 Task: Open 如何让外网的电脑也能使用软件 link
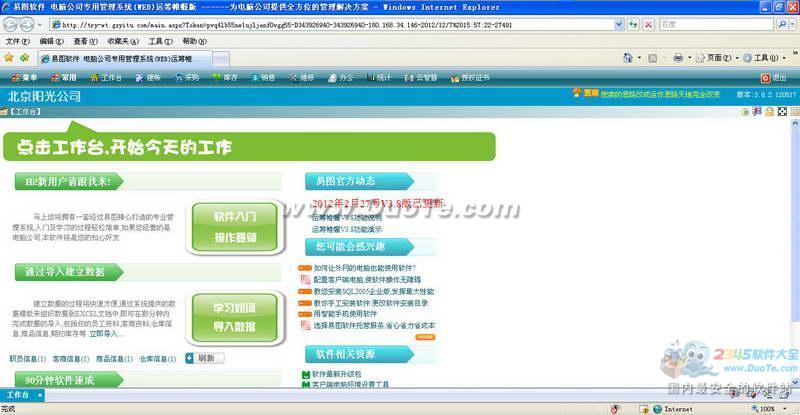point(365,268)
